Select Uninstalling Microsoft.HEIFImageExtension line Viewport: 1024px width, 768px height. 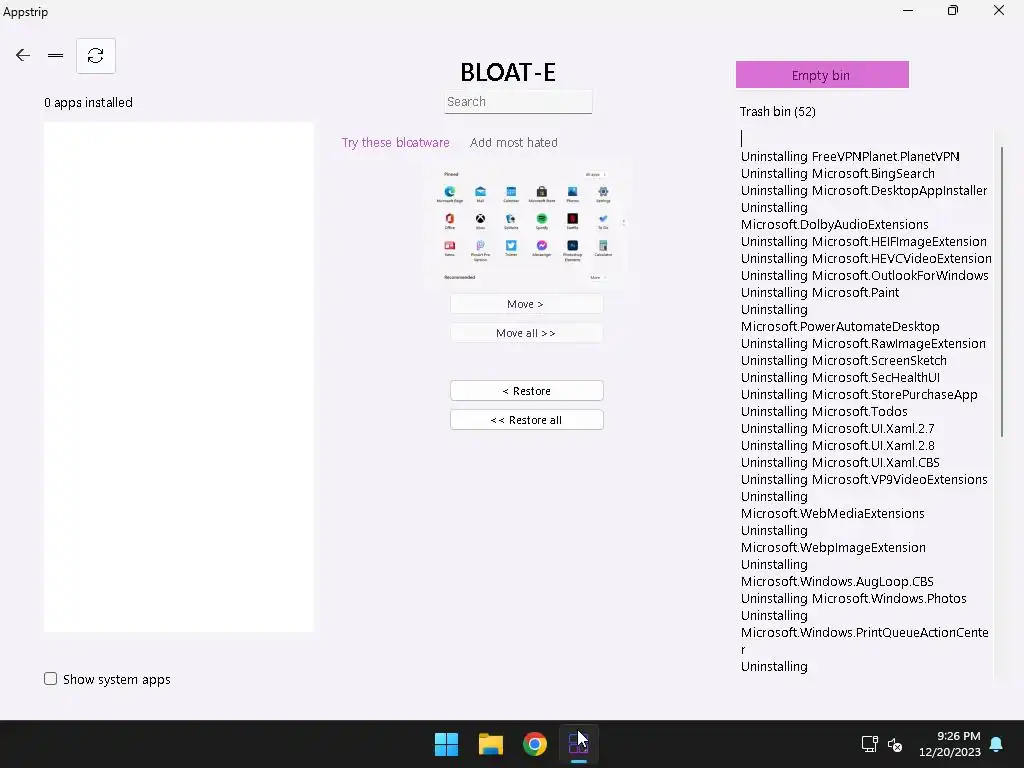click(x=863, y=242)
